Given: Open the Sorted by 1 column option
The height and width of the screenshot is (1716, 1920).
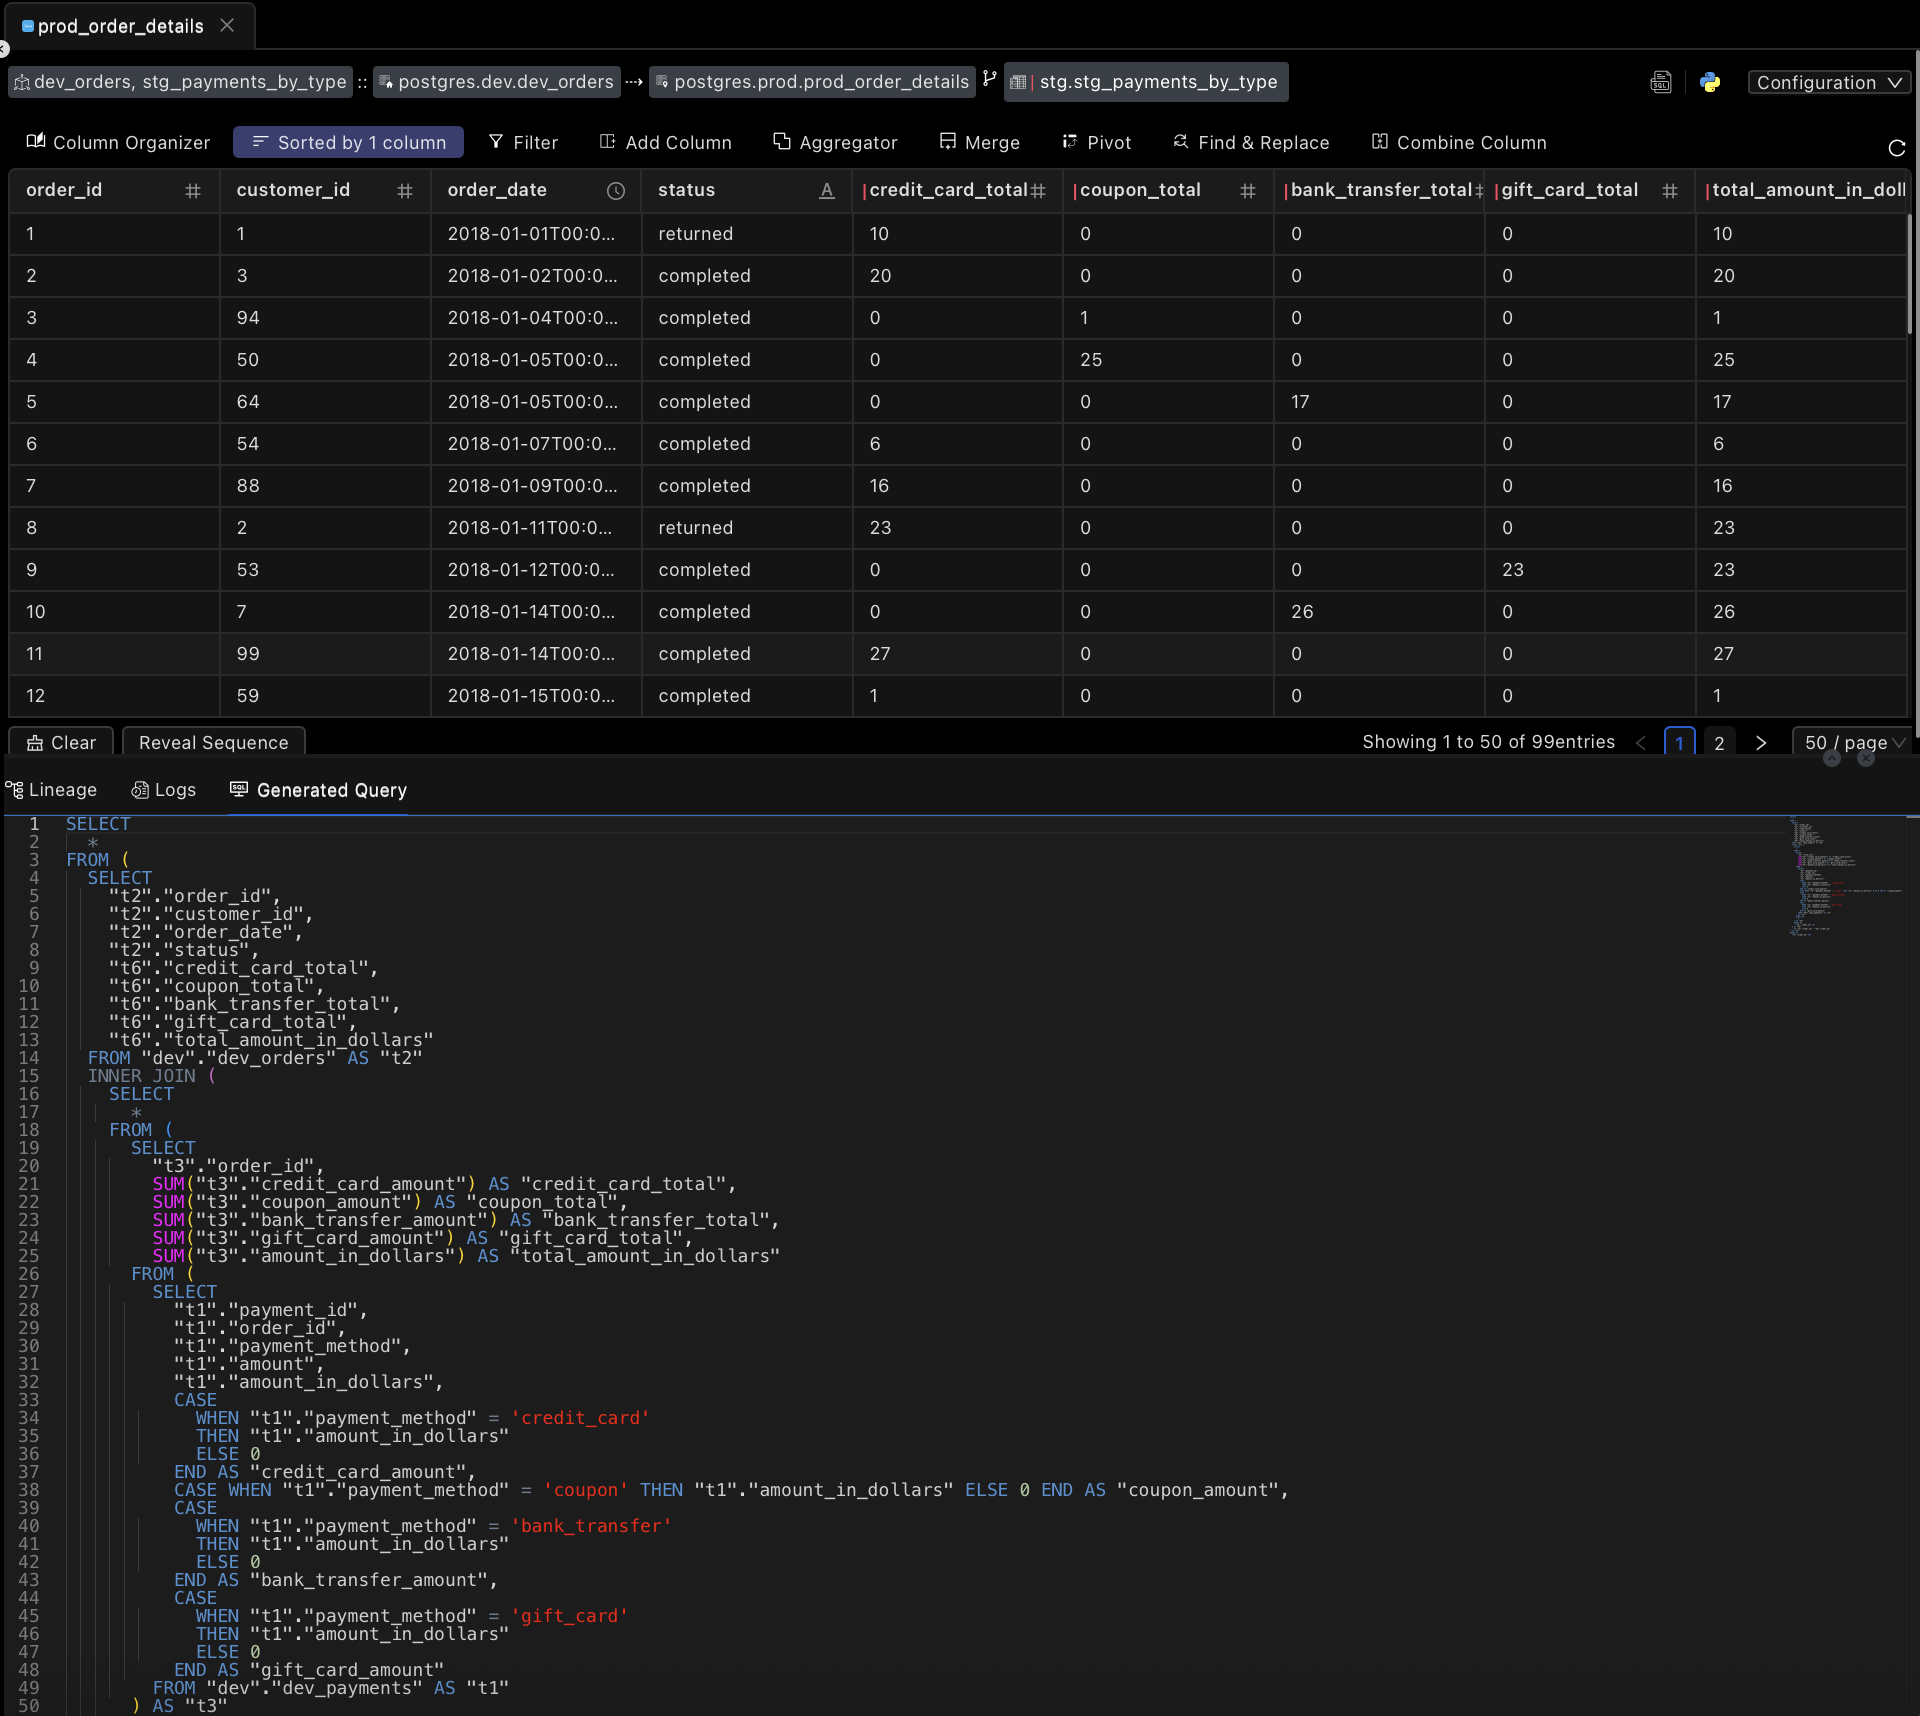Looking at the screenshot, I should point(348,142).
